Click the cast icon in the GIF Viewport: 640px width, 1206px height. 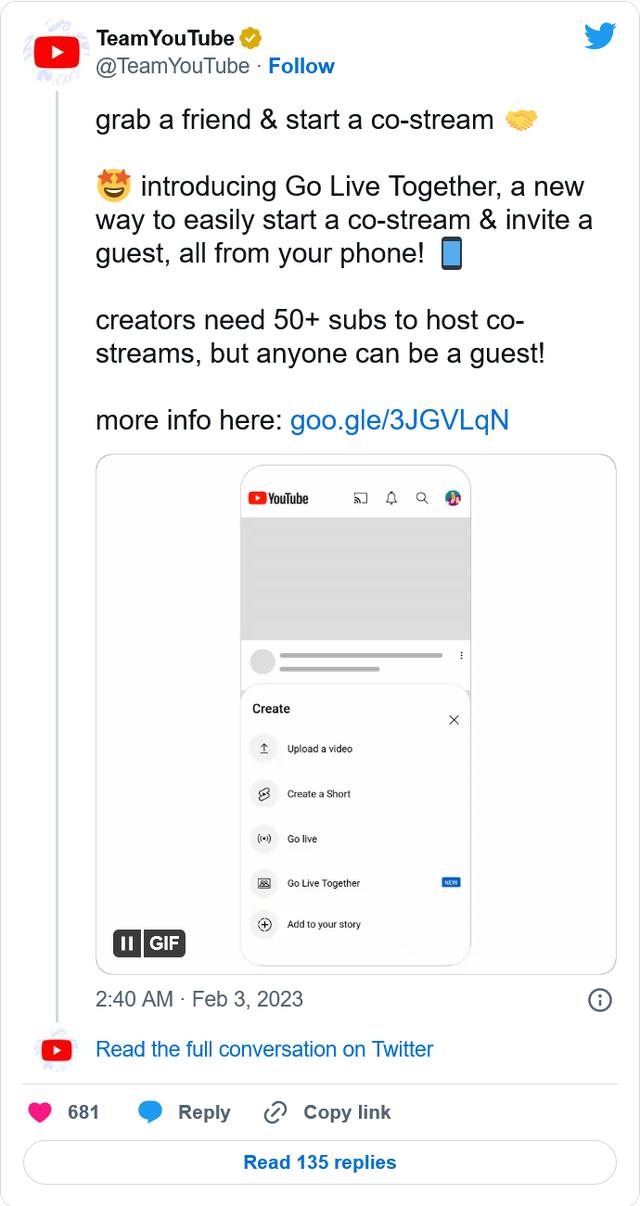click(x=361, y=498)
